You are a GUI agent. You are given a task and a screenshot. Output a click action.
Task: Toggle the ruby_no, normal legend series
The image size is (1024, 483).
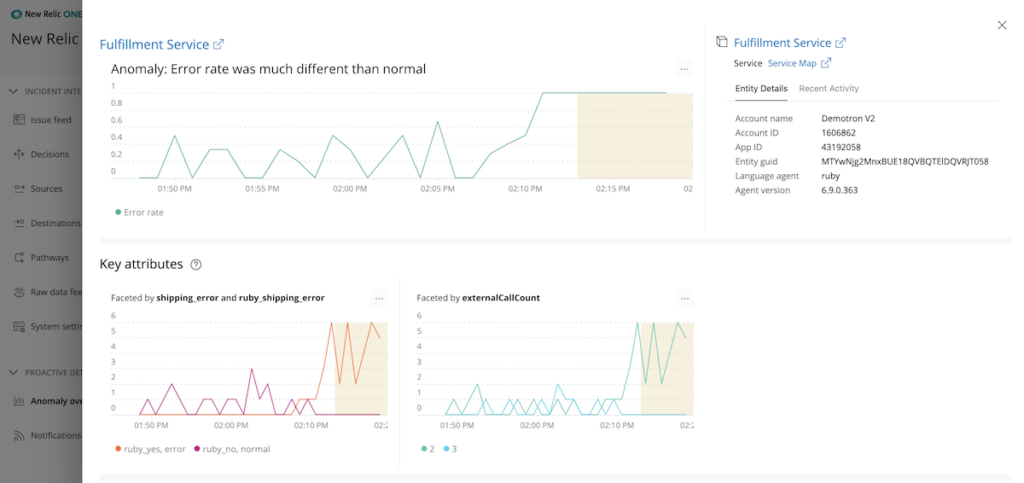point(232,449)
